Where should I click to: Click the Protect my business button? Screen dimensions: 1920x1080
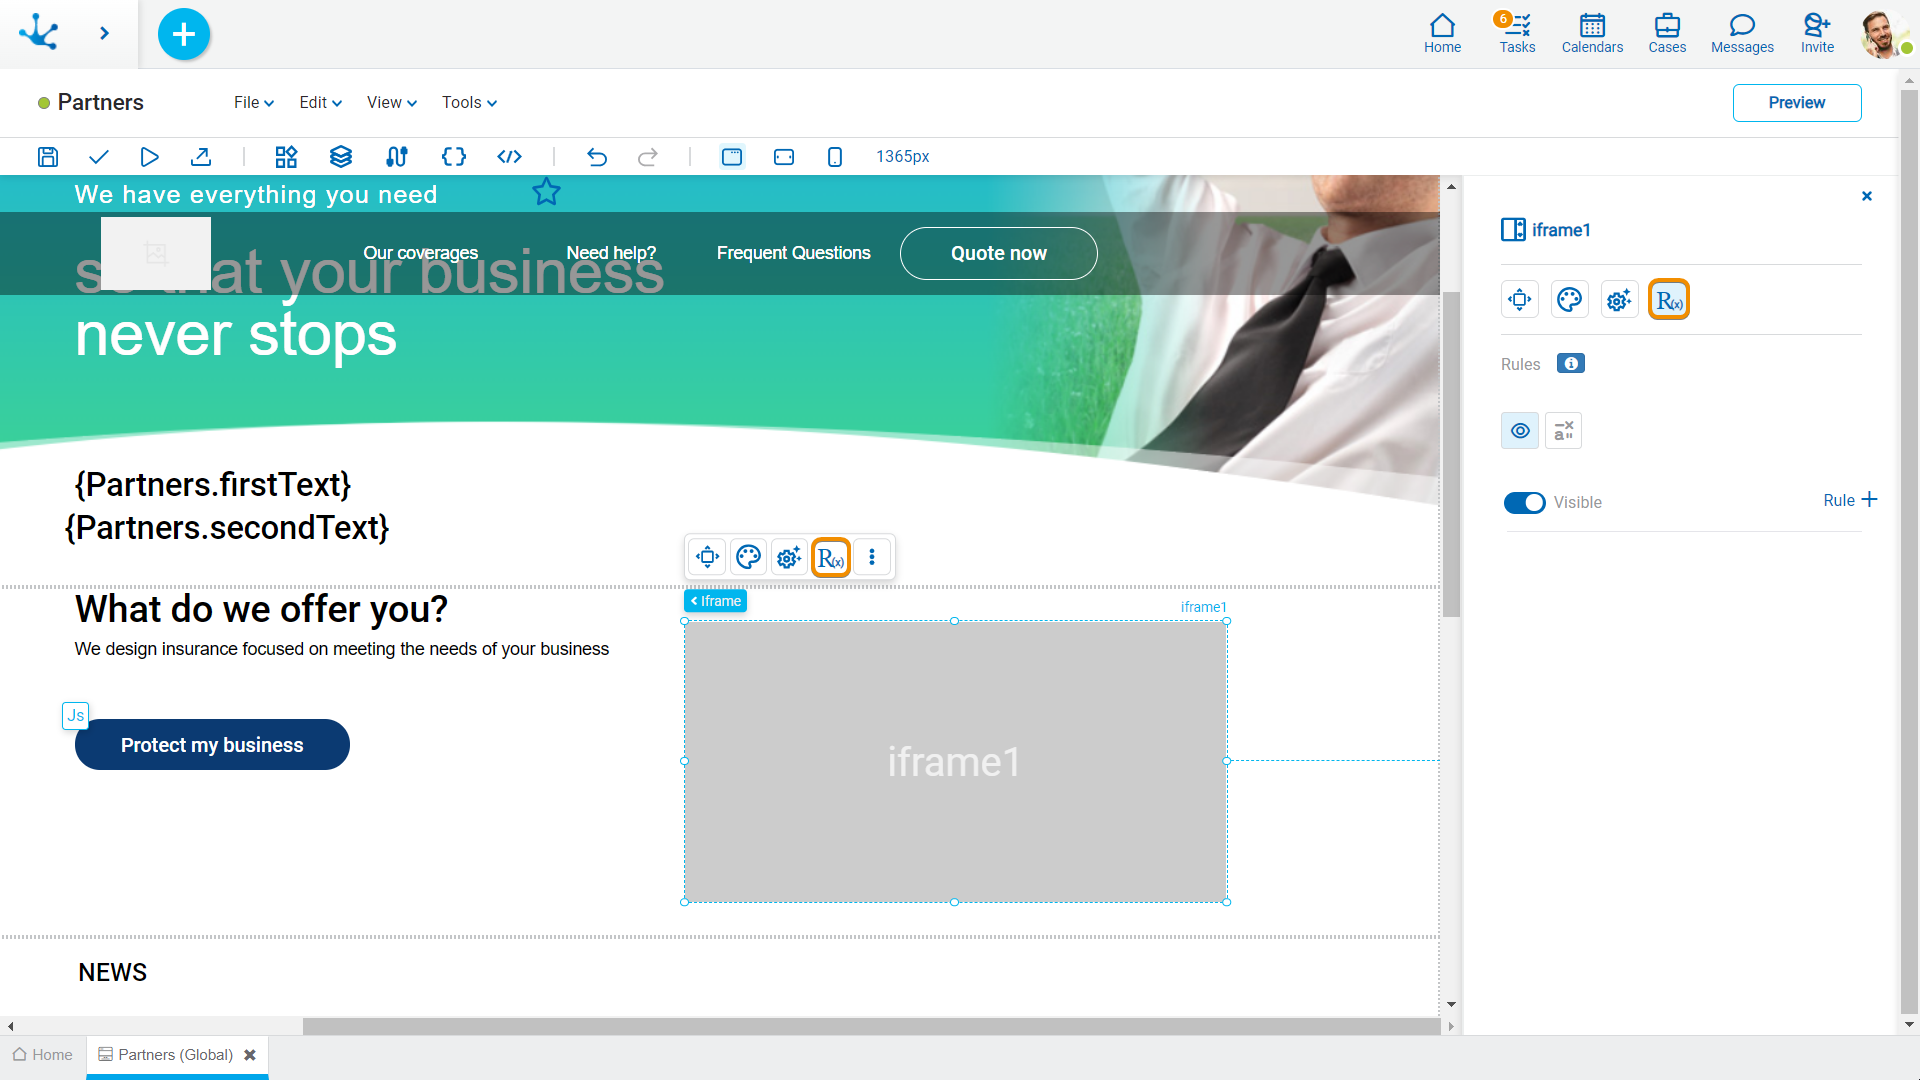point(212,744)
